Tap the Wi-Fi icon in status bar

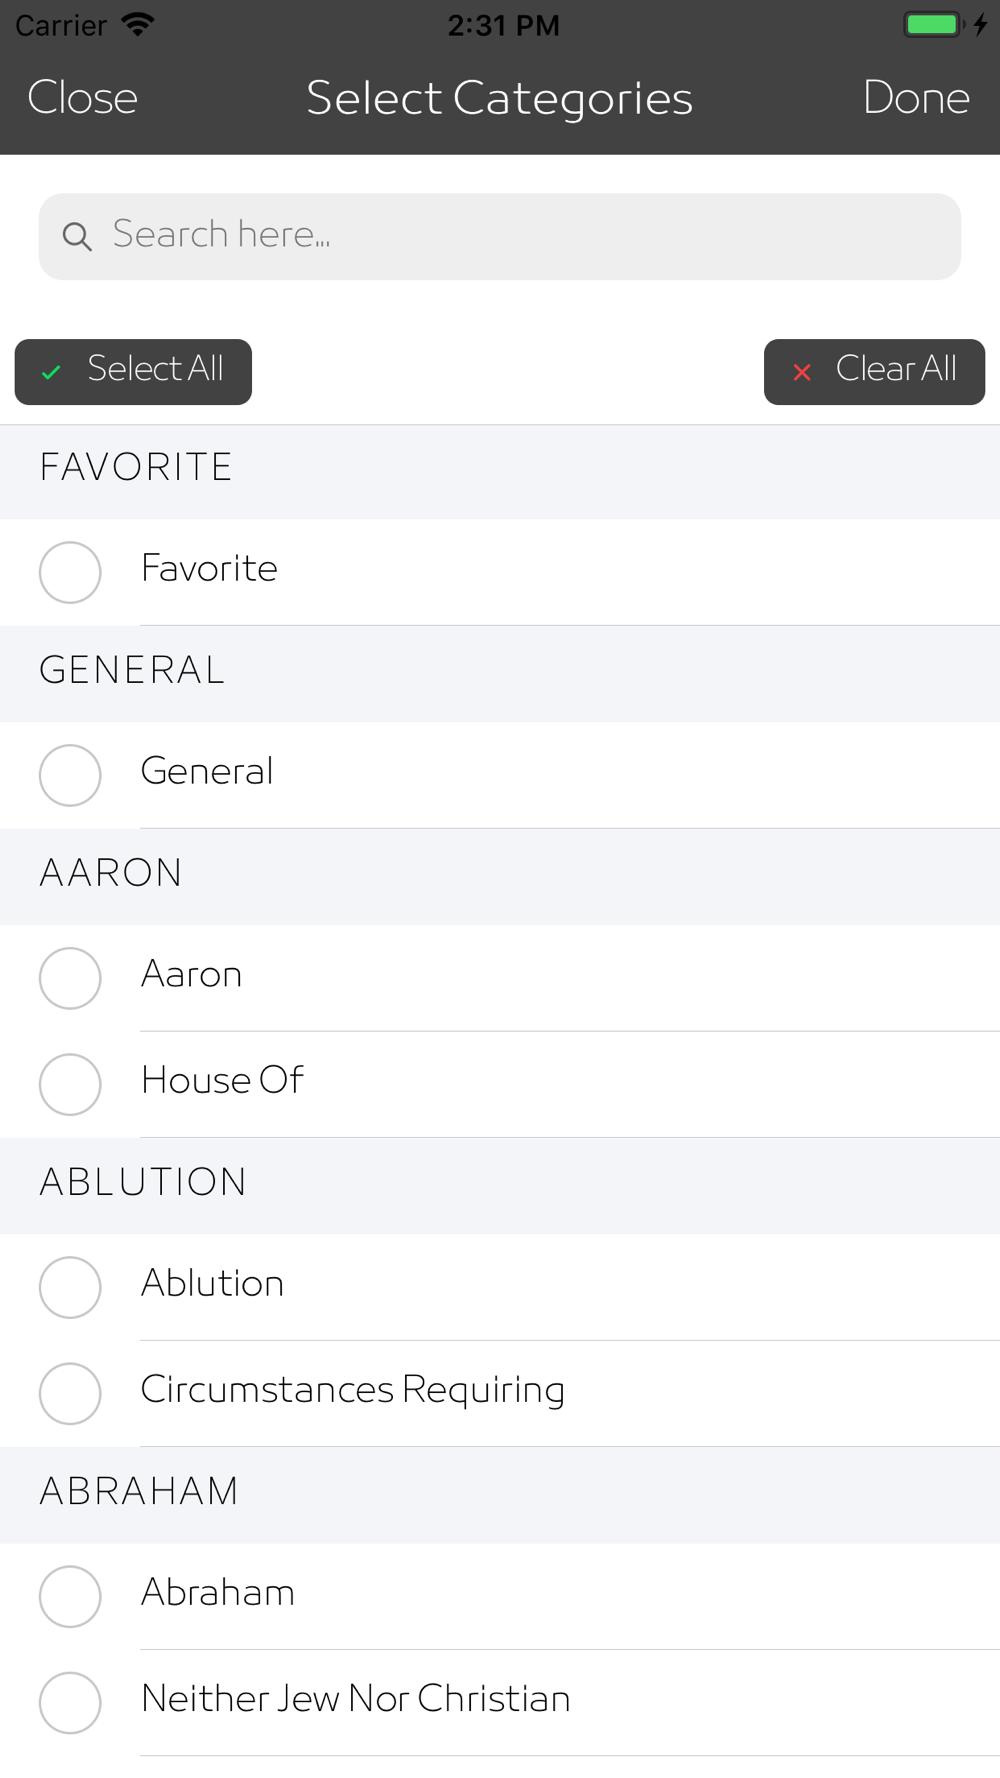(x=137, y=24)
